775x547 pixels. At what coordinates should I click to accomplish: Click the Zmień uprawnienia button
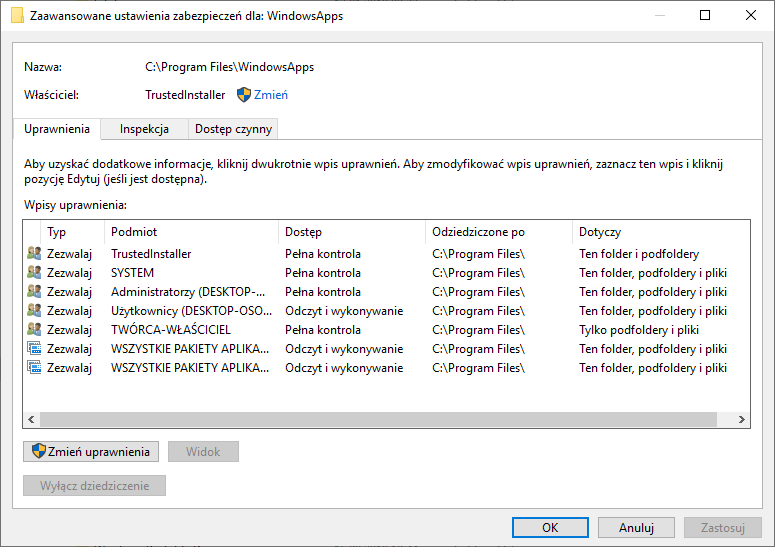click(x=91, y=452)
